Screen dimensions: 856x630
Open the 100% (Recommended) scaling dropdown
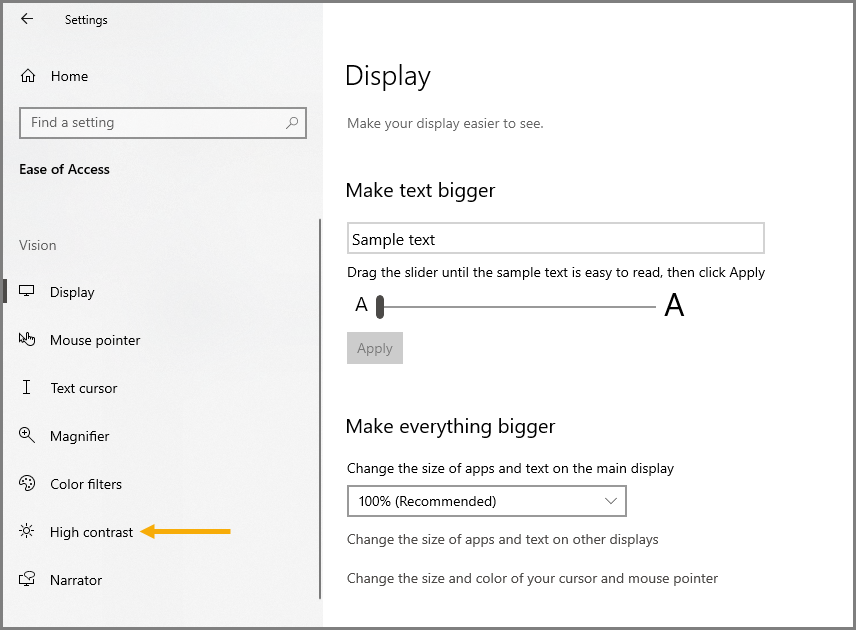pyautogui.click(x=486, y=501)
